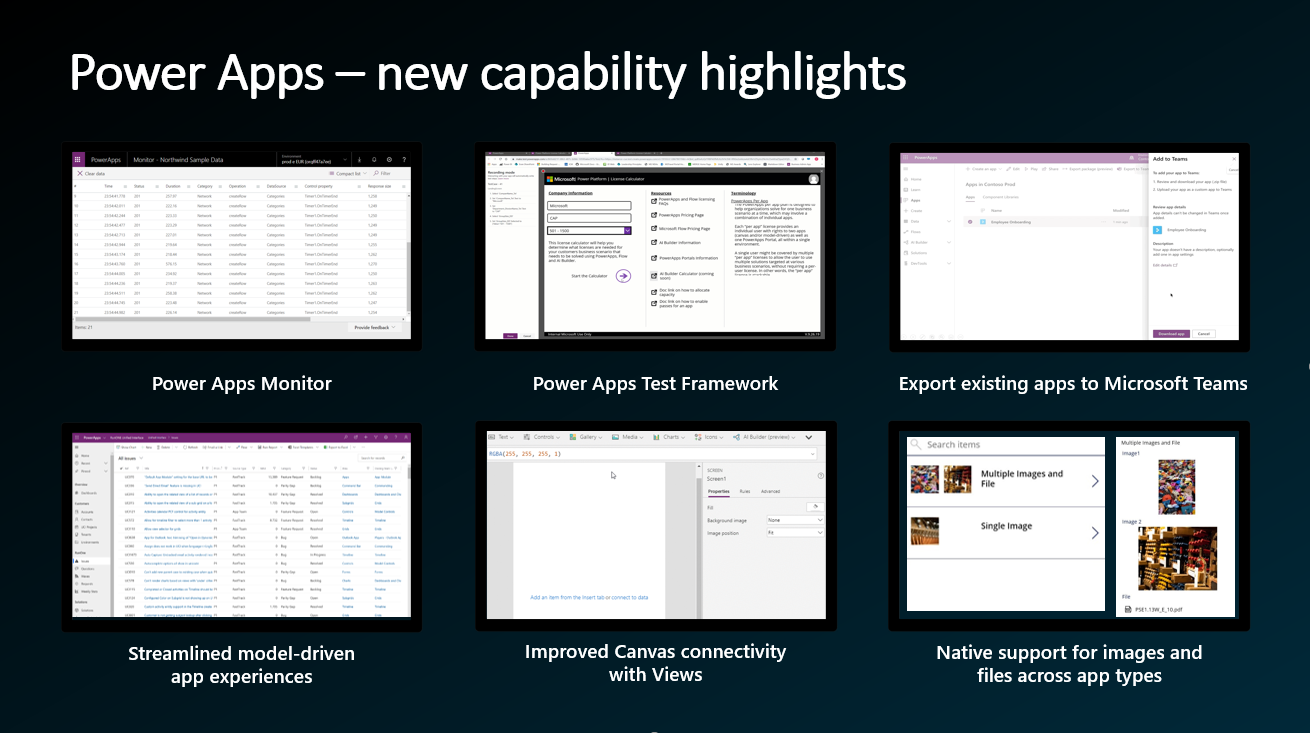This screenshot has height=733, width=1310.
Task: Click the Duration column header in Monitor
Action: [173, 186]
